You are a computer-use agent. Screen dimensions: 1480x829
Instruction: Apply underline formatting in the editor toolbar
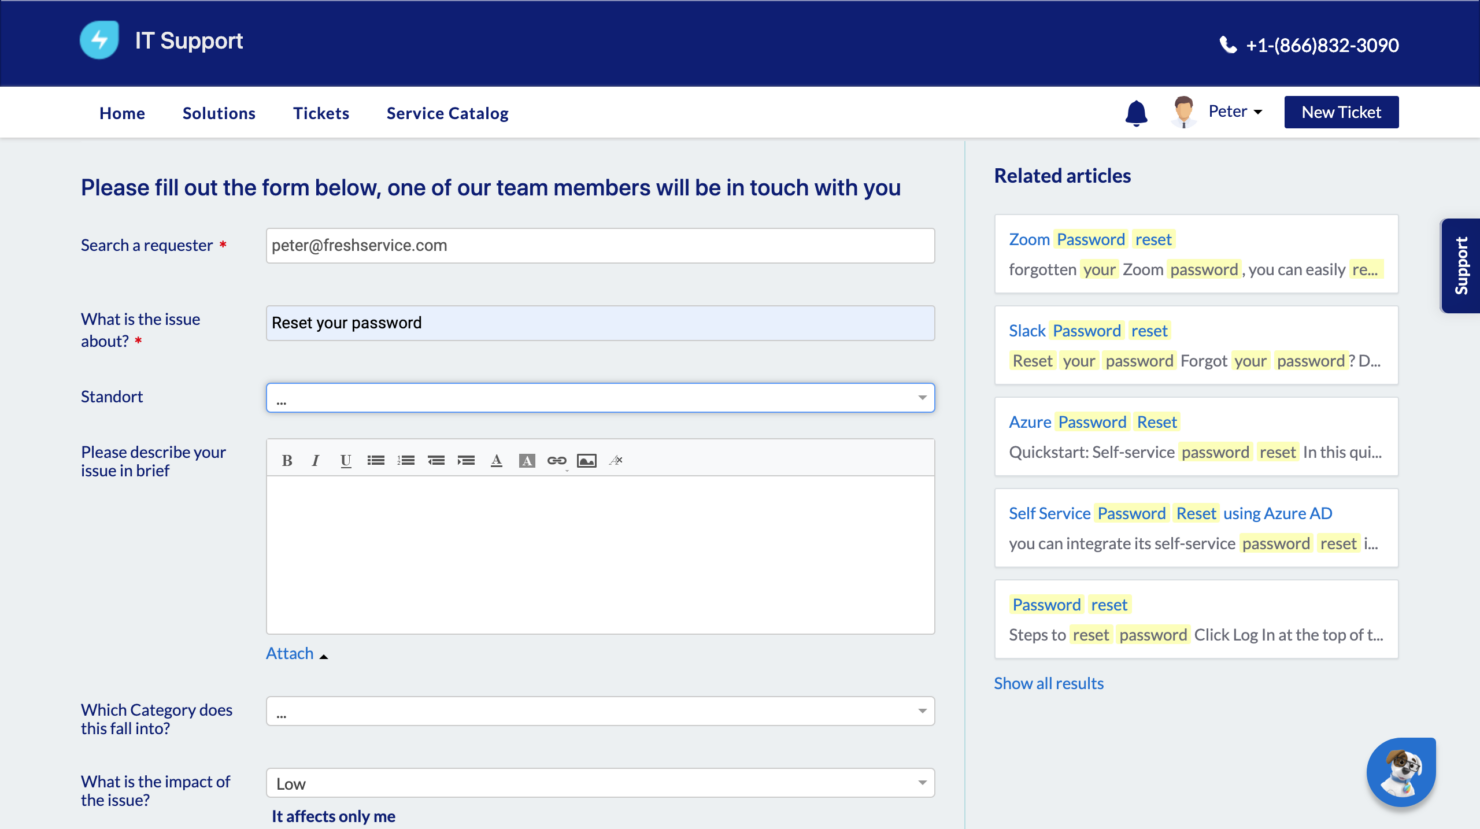click(x=345, y=460)
